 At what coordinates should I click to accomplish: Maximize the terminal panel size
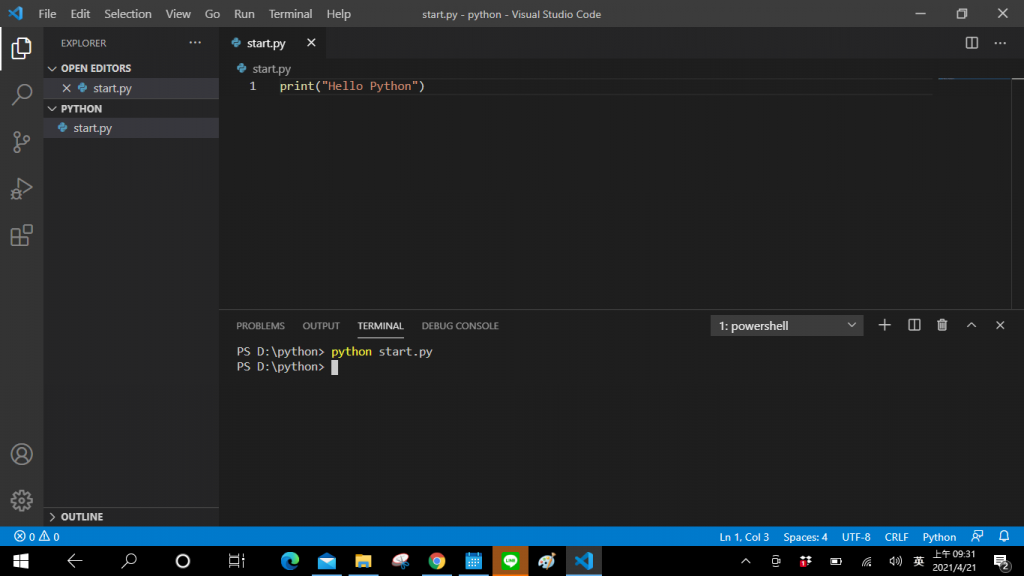pos(972,325)
